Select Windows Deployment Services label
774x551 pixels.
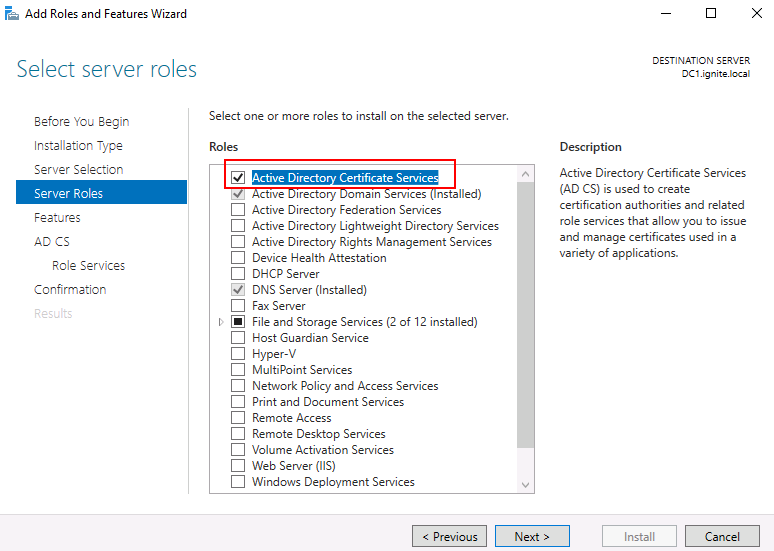(x=333, y=482)
